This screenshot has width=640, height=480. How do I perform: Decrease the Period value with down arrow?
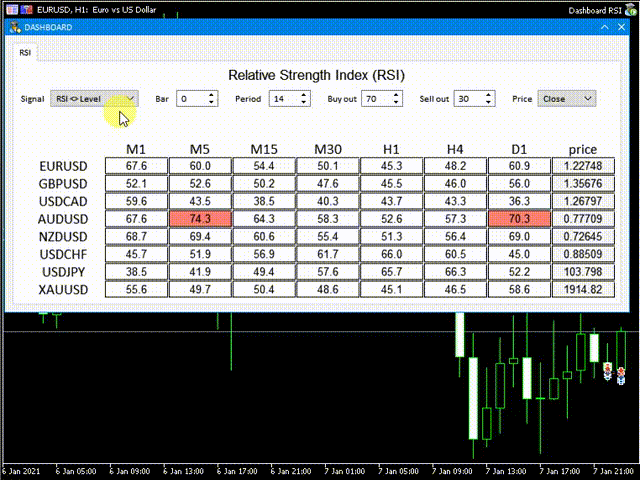(x=306, y=102)
